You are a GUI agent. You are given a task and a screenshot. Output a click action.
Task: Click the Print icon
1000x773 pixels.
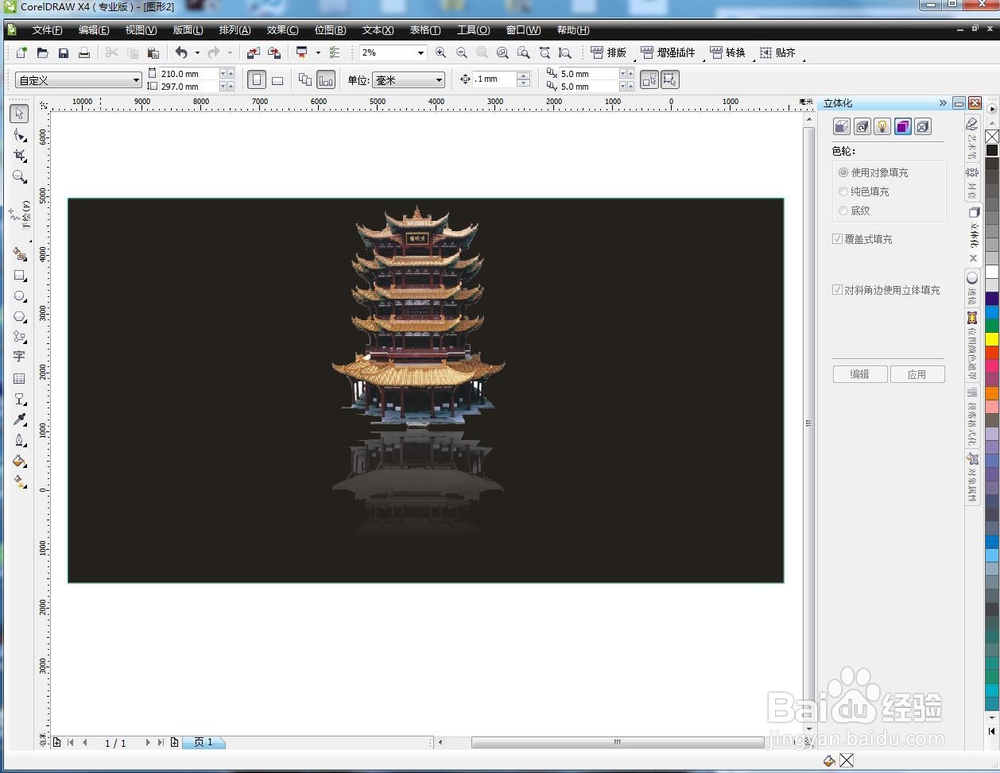pos(84,52)
